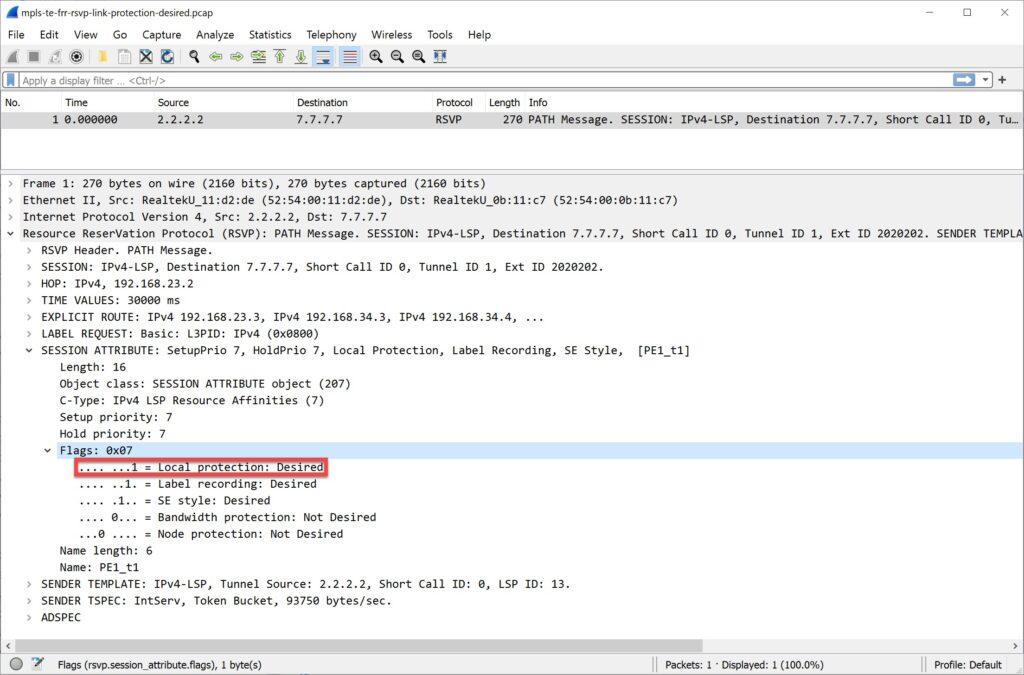Toggle auto-scroll during live capture
This screenshot has height=675, width=1024.
322,57
